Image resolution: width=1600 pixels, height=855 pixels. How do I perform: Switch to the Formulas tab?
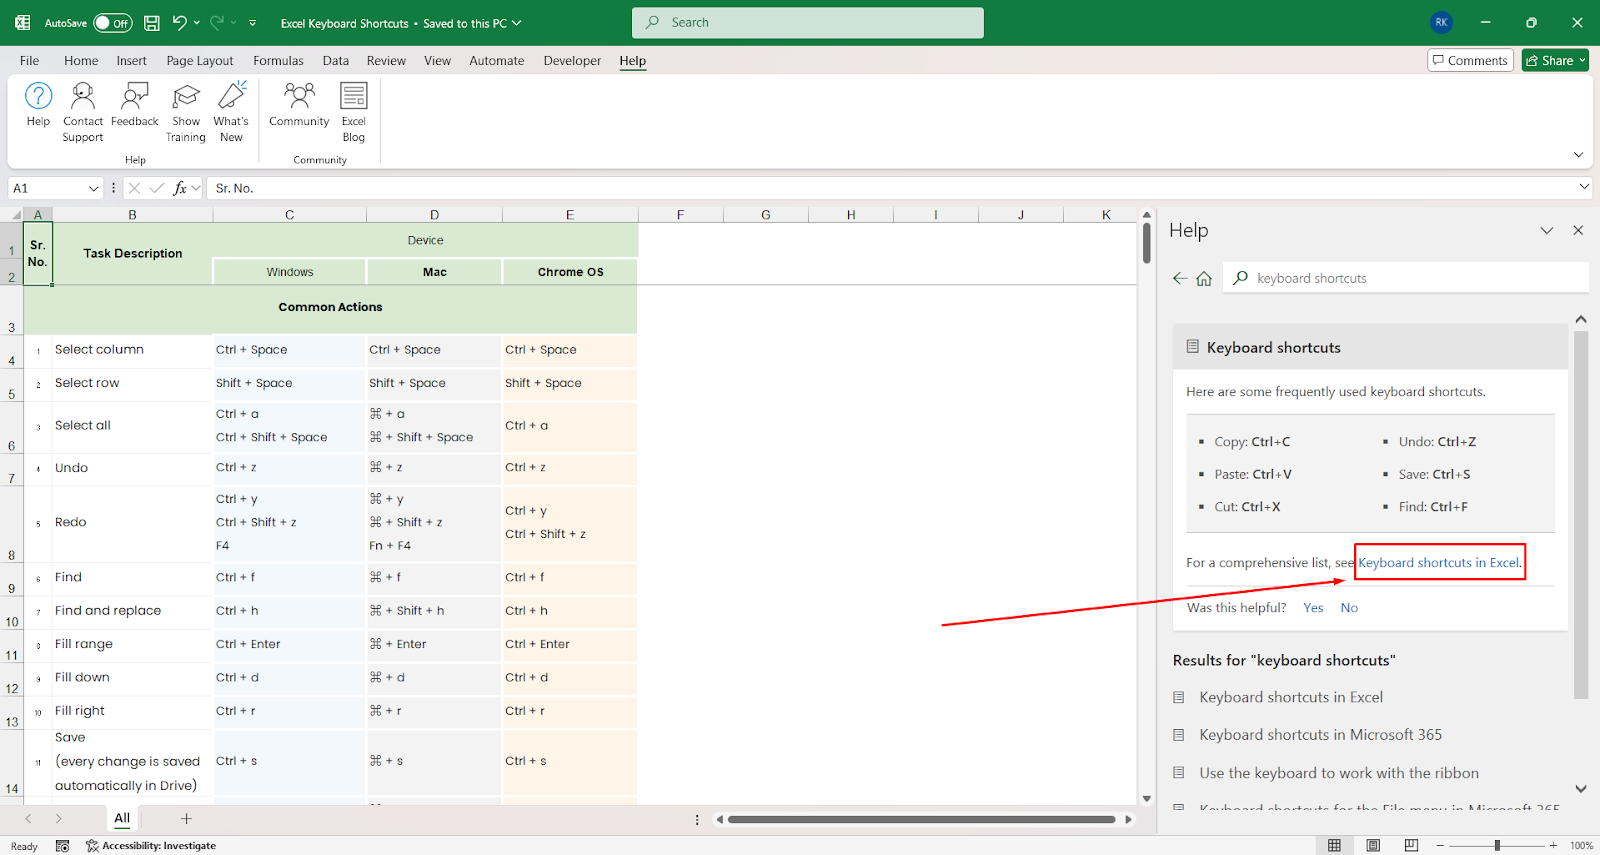coord(278,60)
